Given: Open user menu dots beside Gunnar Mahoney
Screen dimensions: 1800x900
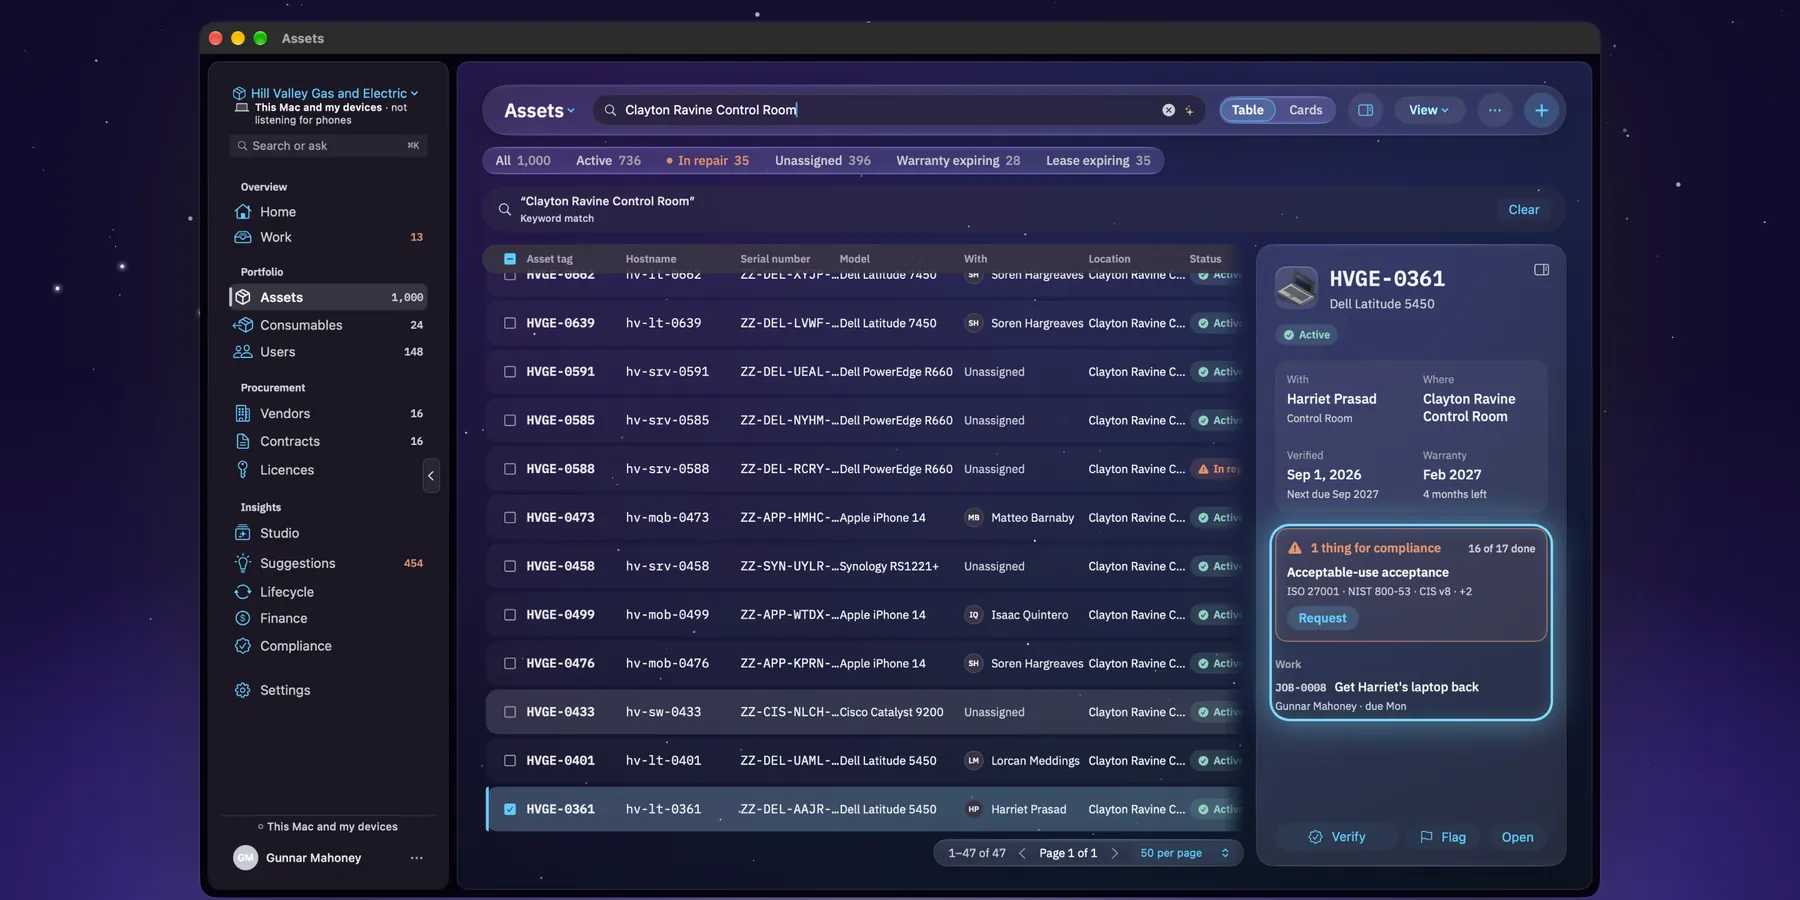Looking at the screenshot, I should pyautogui.click(x=416, y=858).
